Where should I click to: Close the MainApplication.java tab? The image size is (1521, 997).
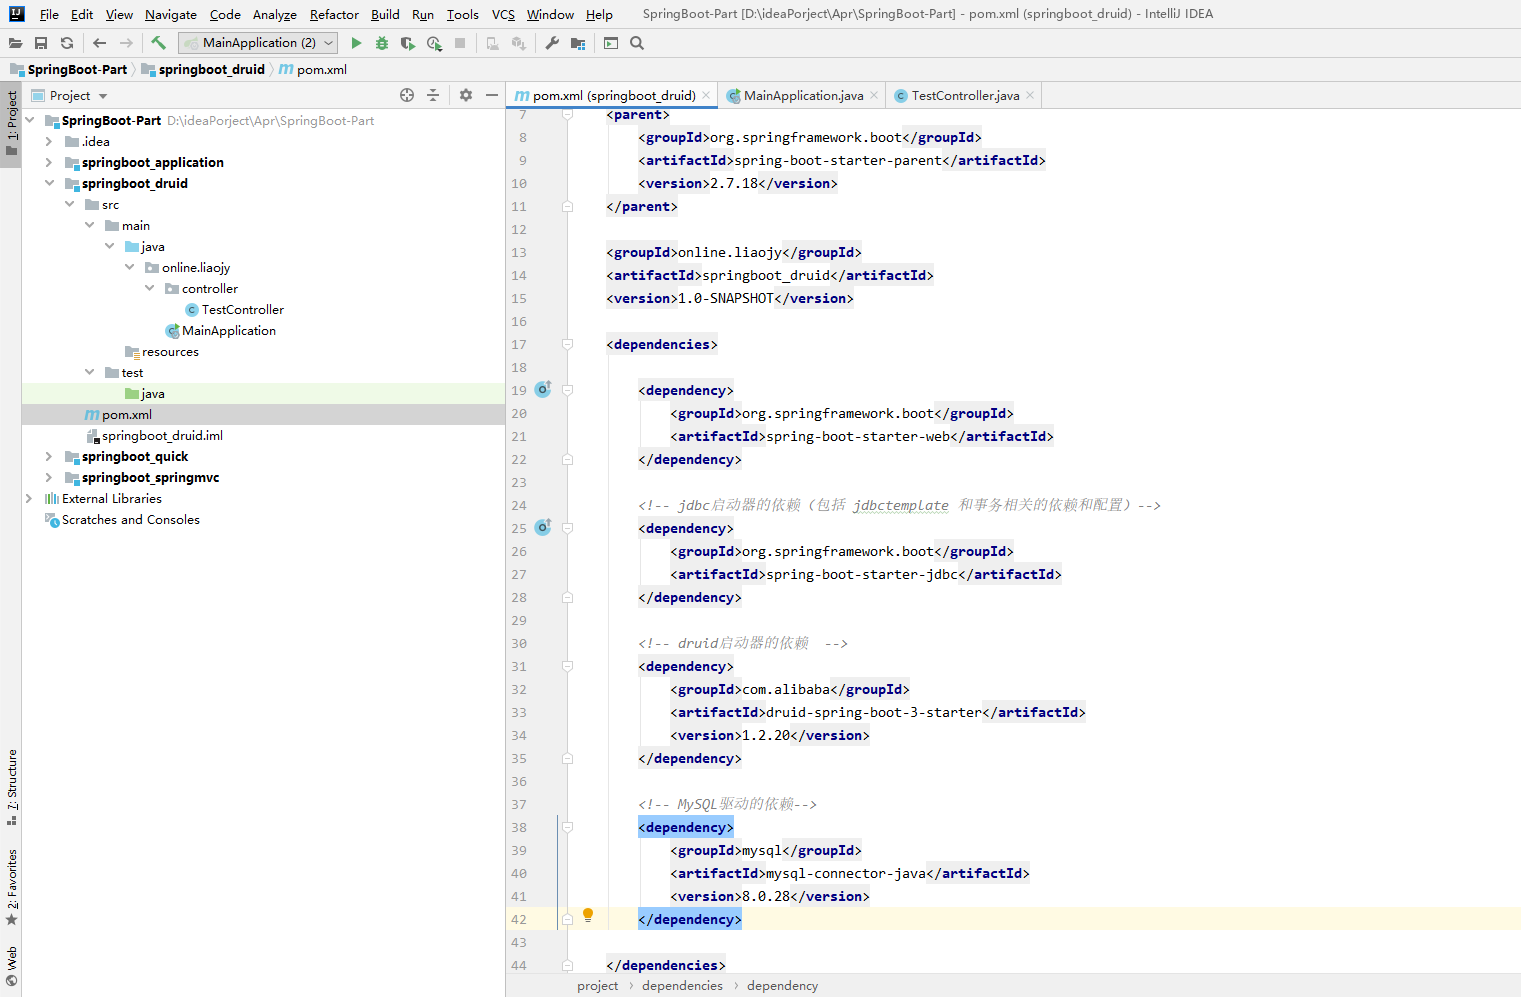pos(874,95)
